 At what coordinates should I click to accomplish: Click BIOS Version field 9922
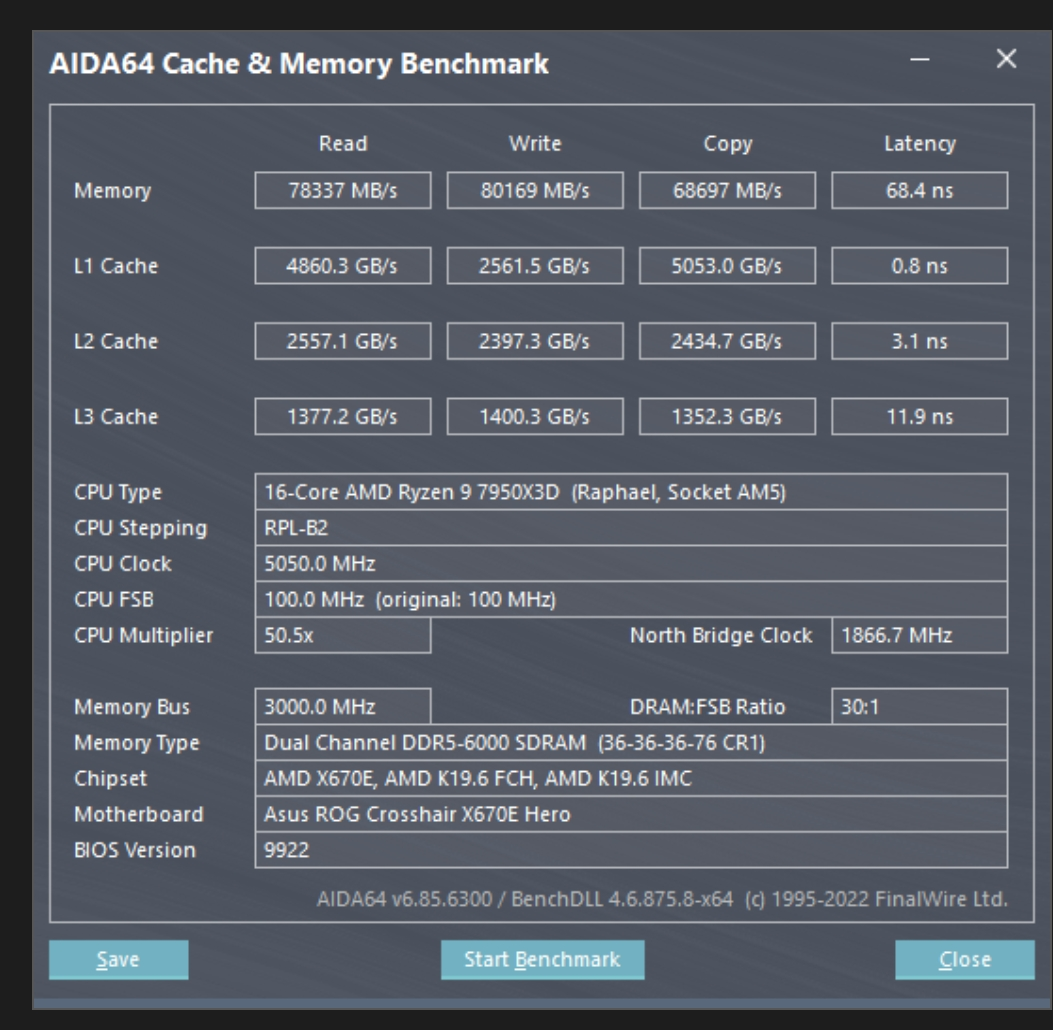tap(631, 850)
